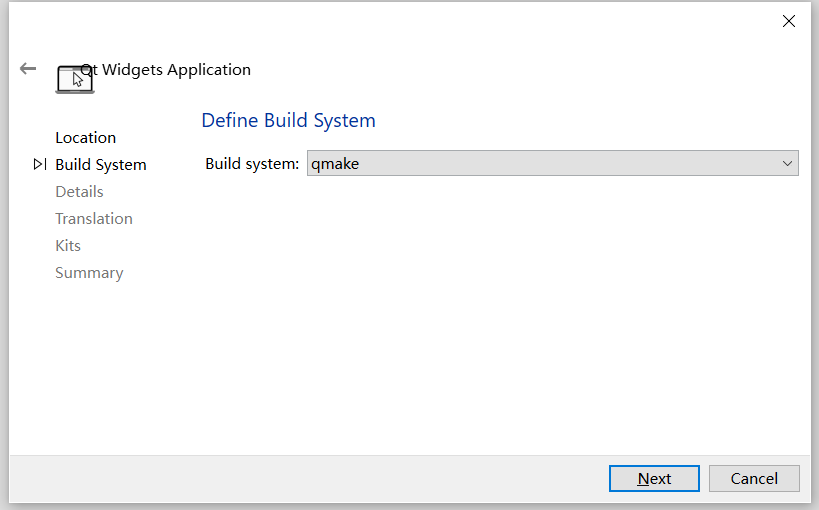The width and height of the screenshot is (819, 510).
Task: Click the 'Build system:' field label
Action: point(252,164)
